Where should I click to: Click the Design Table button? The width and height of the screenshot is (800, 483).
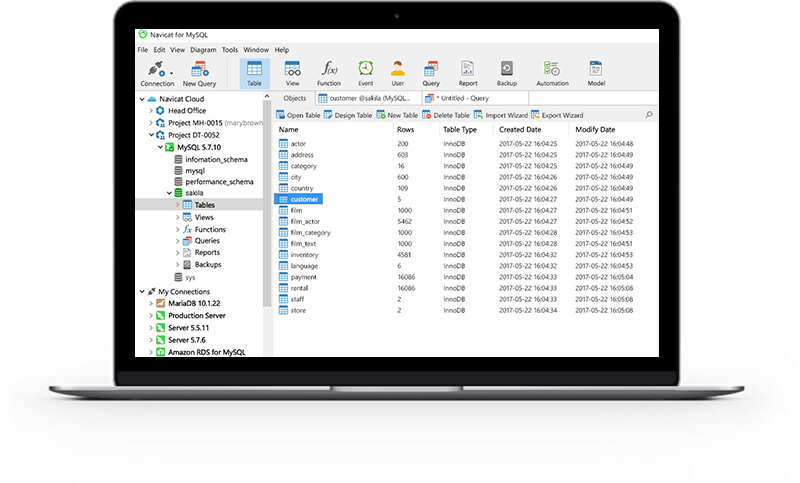[x=348, y=115]
